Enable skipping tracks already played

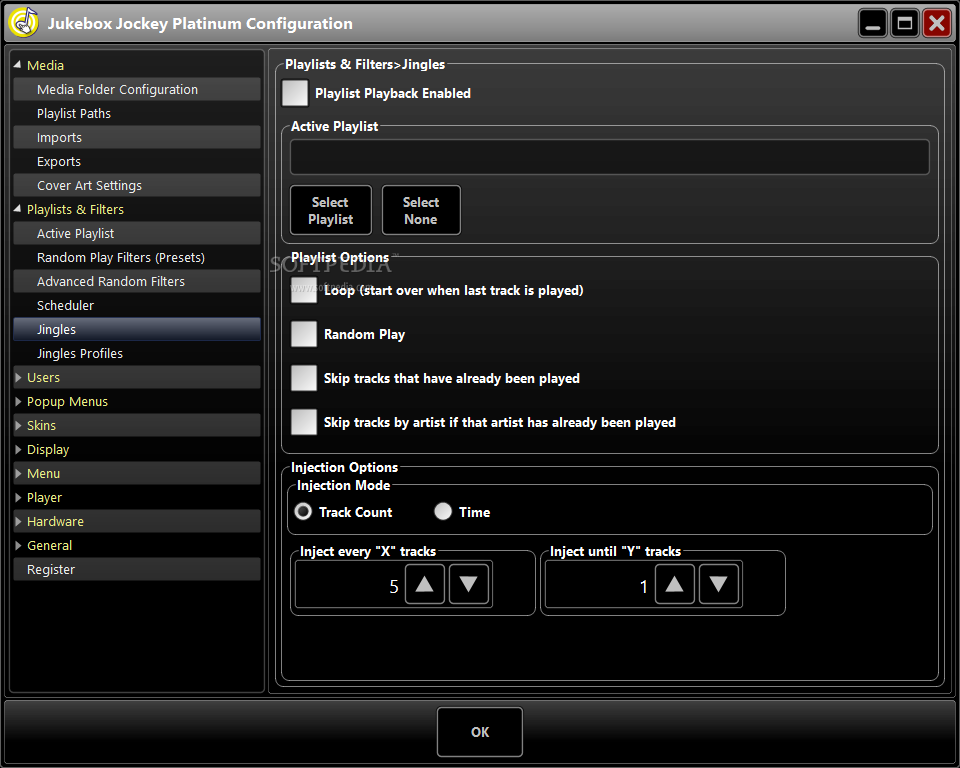tap(304, 378)
